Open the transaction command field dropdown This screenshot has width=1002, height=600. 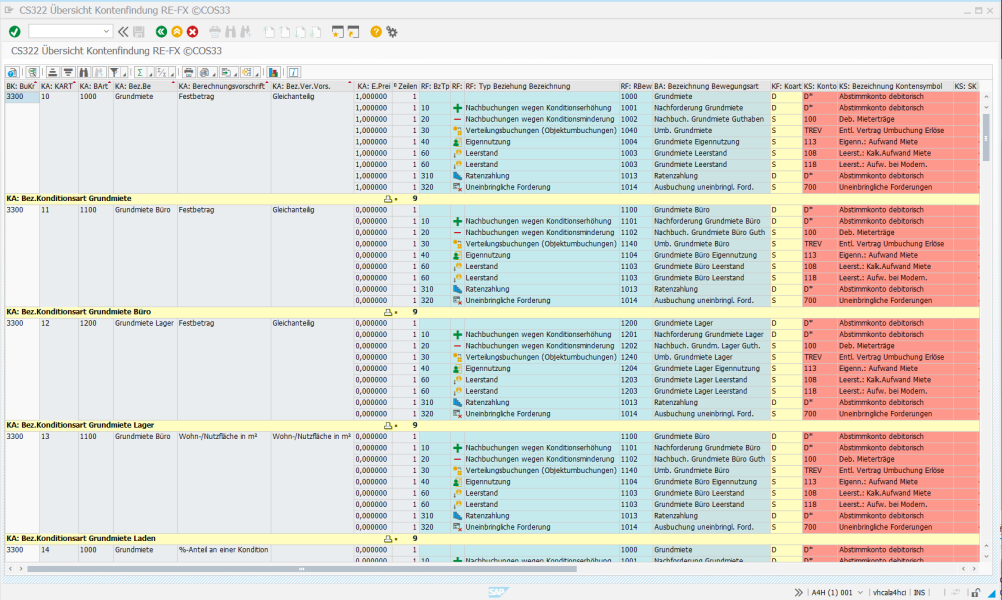coord(106,31)
